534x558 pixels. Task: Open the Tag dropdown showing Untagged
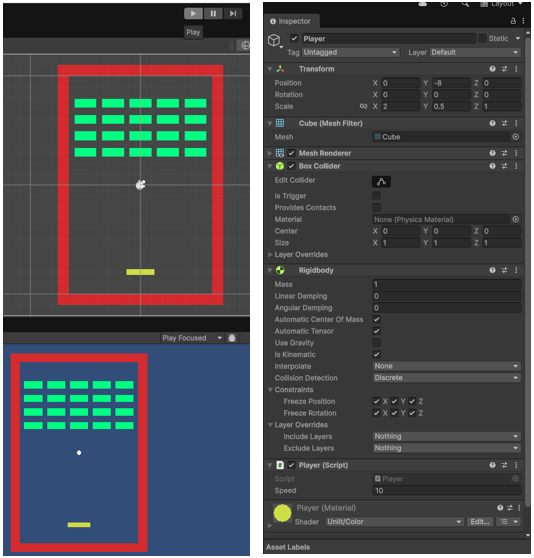point(350,52)
